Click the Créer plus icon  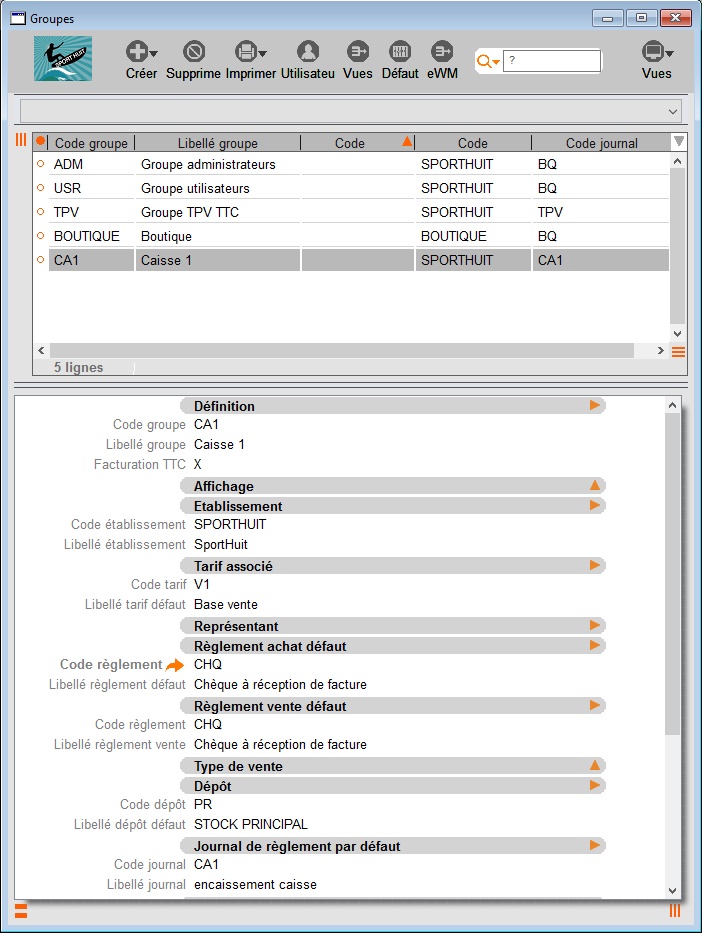point(137,52)
